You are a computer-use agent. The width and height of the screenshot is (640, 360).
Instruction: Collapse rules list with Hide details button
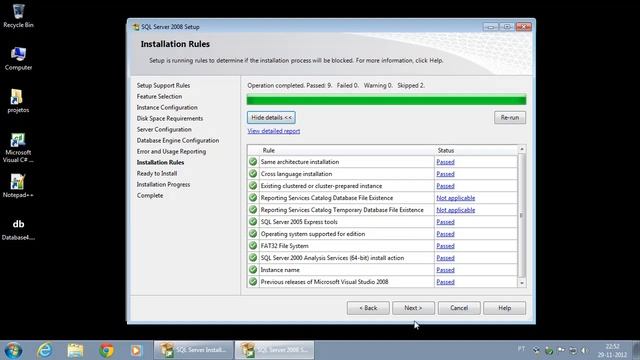[x=271, y=118]
